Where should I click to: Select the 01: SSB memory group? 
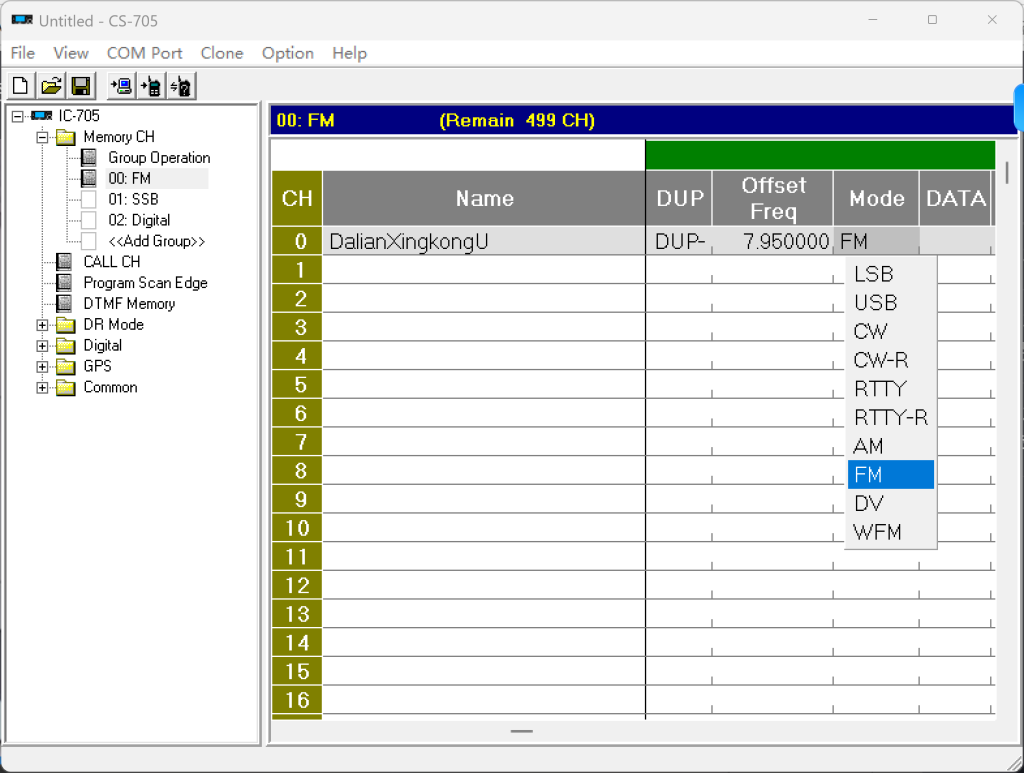click(x=133, y=199)
